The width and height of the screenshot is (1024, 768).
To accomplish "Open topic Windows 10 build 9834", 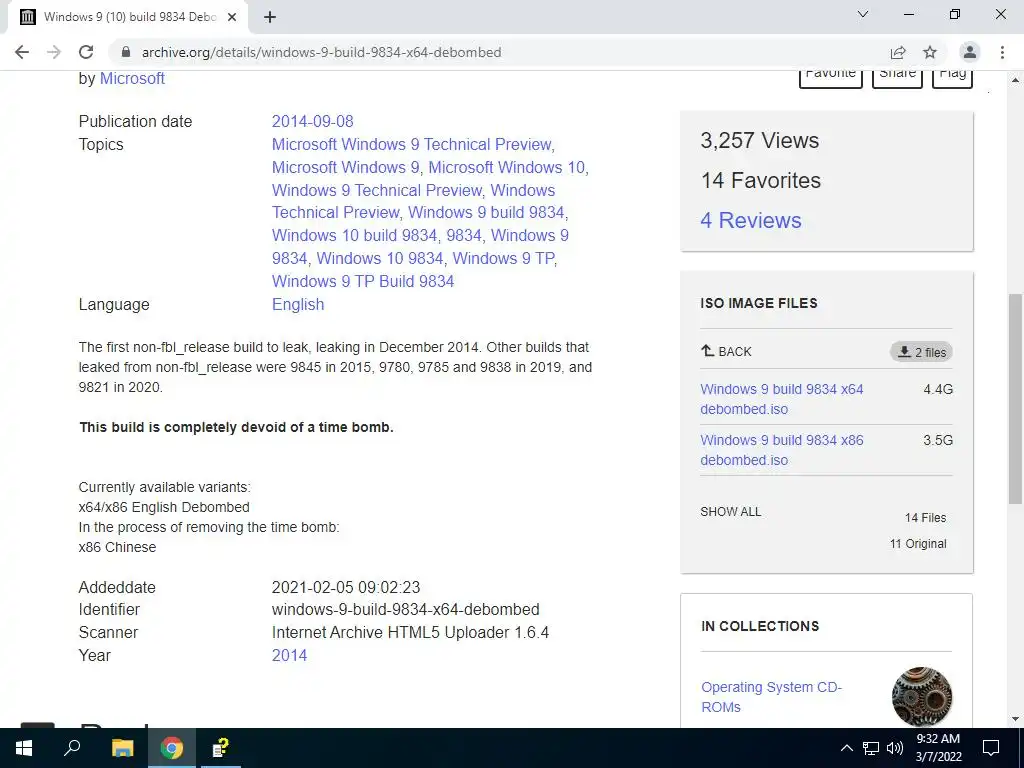I will coord(355,235).
